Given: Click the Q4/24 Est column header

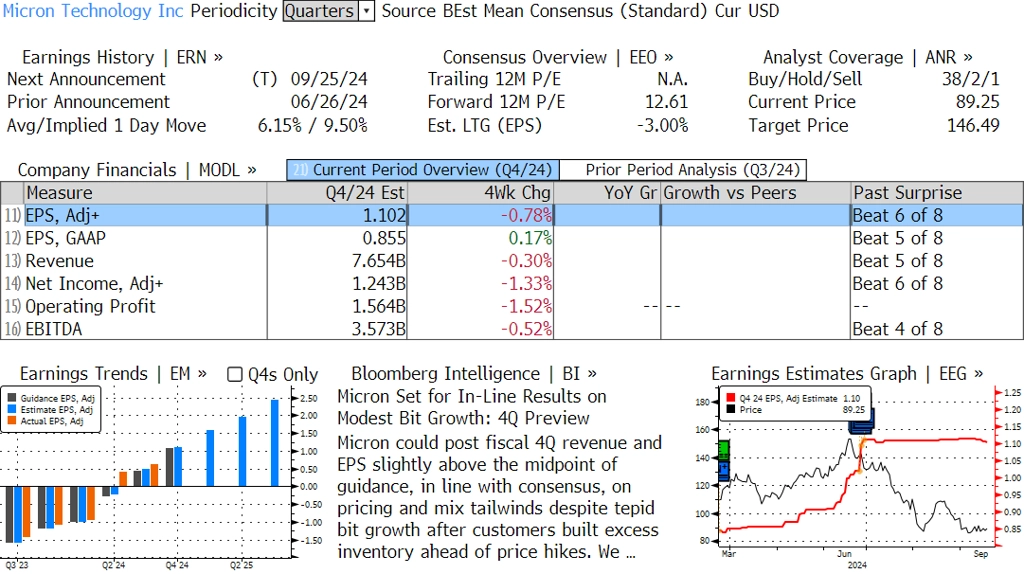Looking at the screenshot, I should (x=337, y=193).
